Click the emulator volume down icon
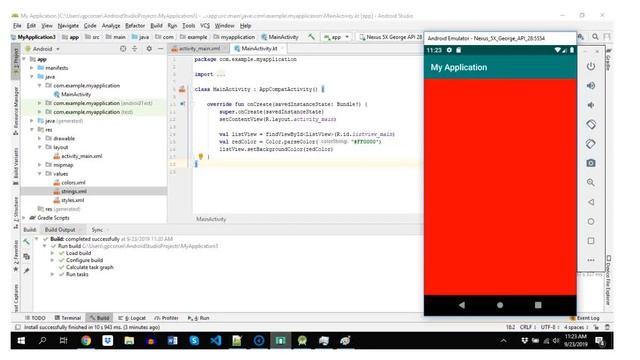Viewport: 640px width, 360px height. (x=591, y=105)
